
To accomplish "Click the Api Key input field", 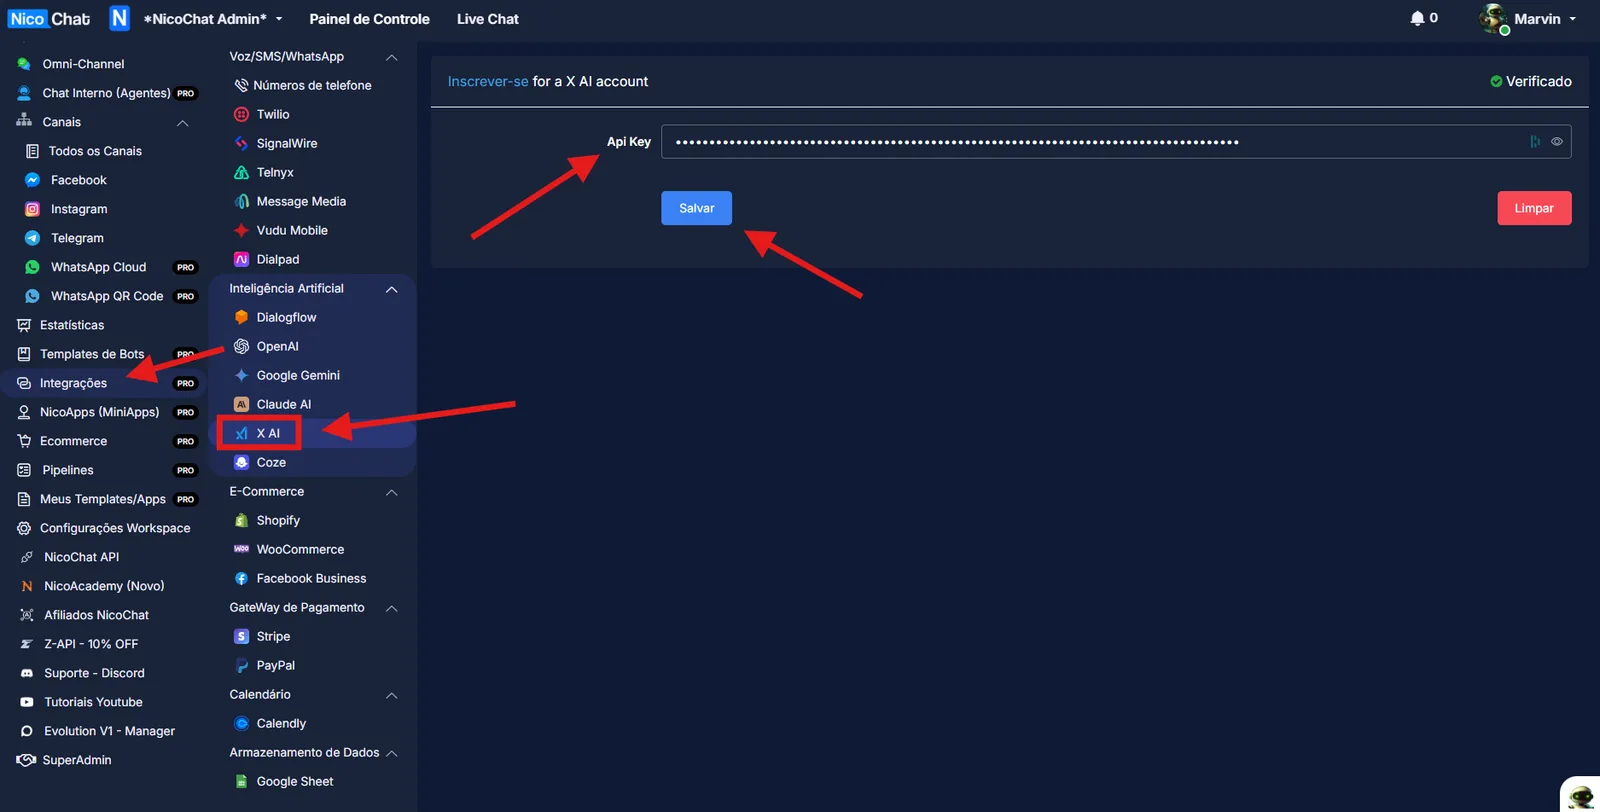I will (1116, 142).
